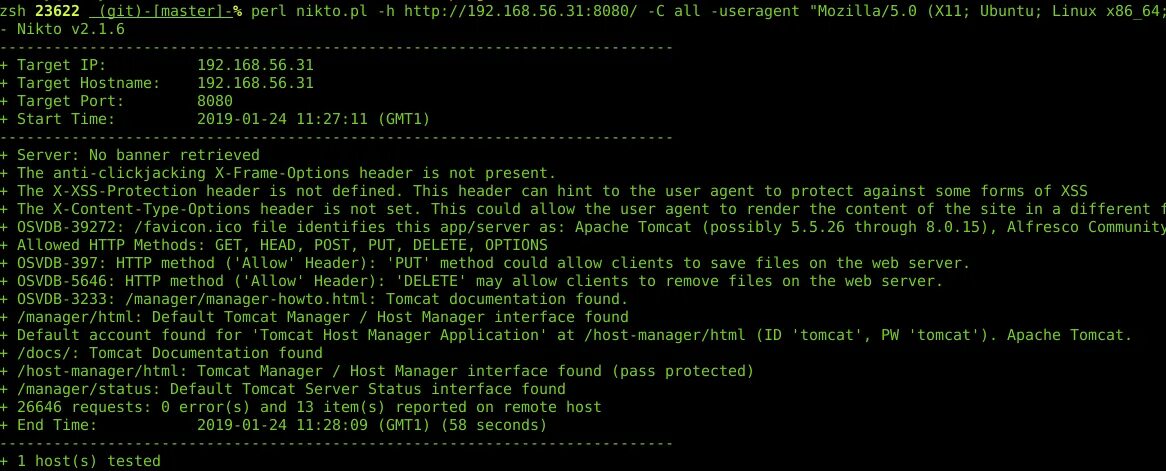The height and width of the screenshot is (471, 1166).
Task: Click the Target Port value 8080
Action: 214,101
